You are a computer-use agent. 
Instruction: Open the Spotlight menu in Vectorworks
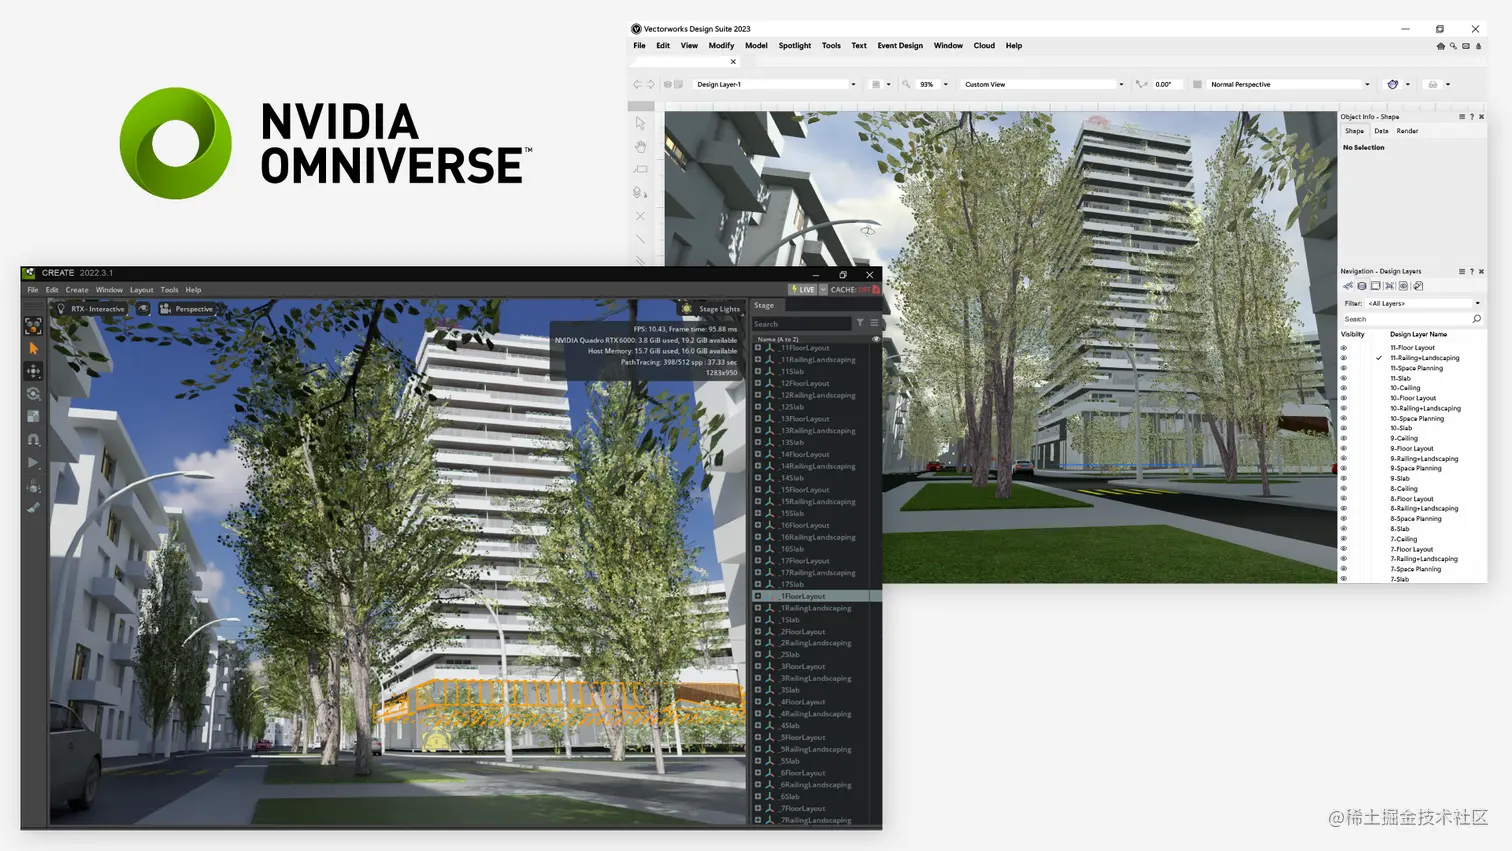[x=793, y=45]
